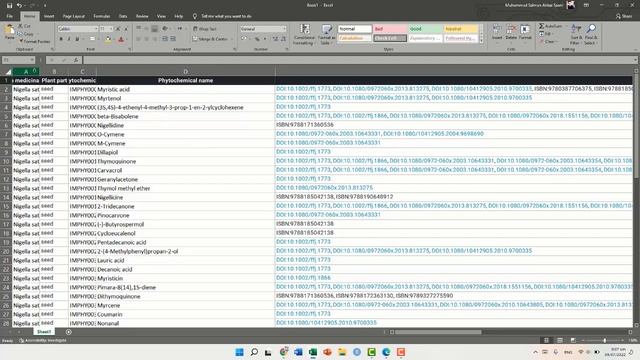This screenshot has width=640, height=360.
Task: Click Merge & Center
Action: (210, 39)
